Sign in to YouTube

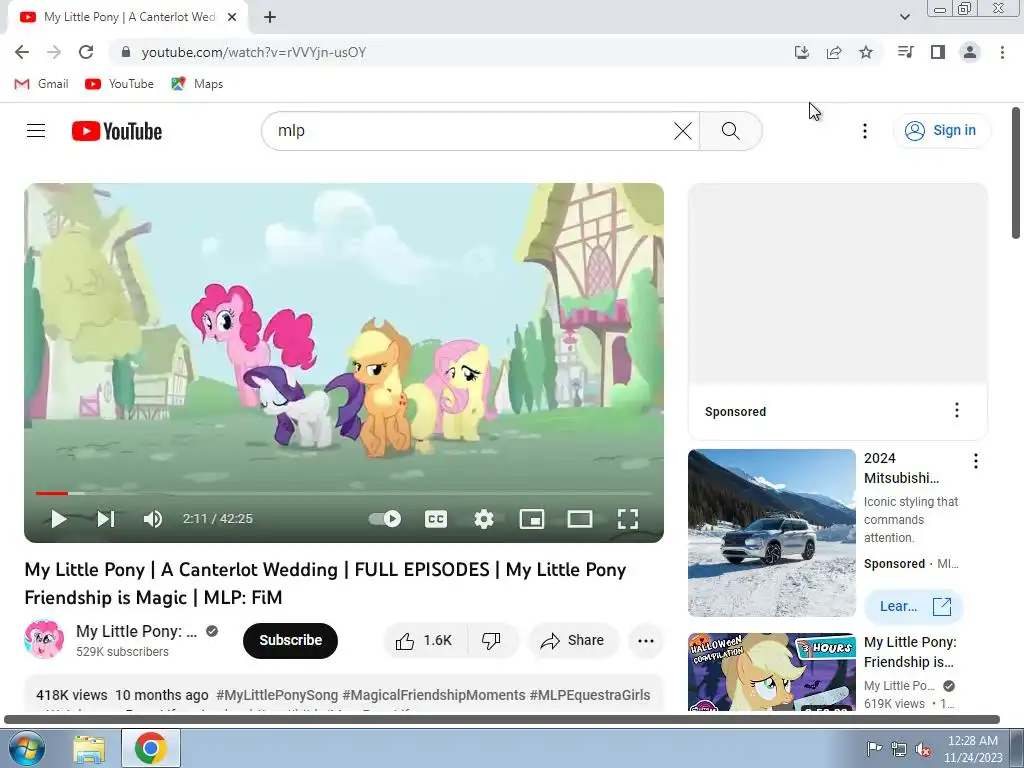942,131
